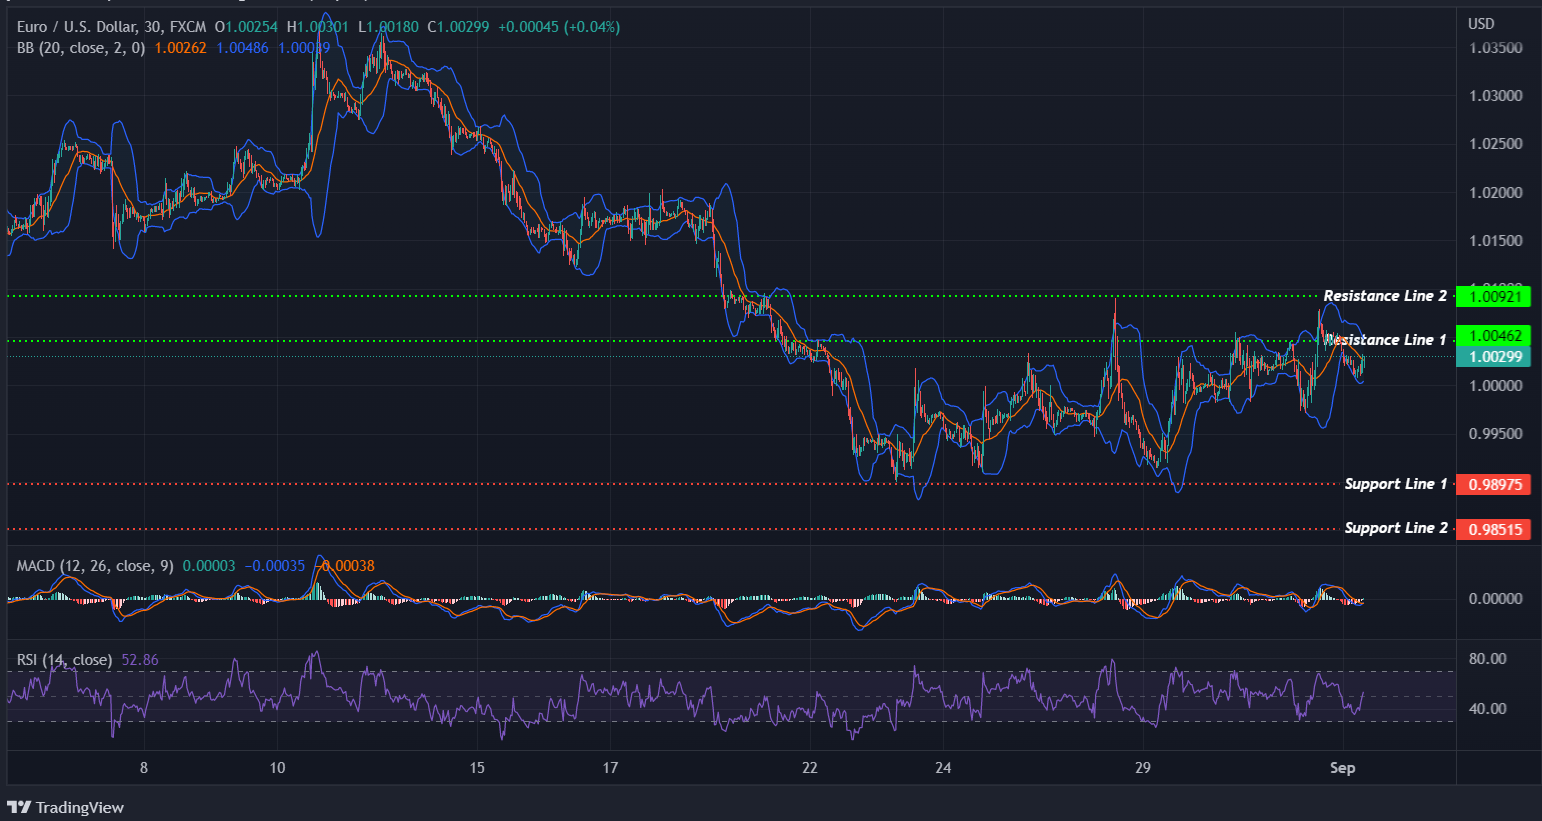The width and height of the screenshot is (1542, 821).
Task: Click the current price tag 1.00299
Action: (1494, 357)
